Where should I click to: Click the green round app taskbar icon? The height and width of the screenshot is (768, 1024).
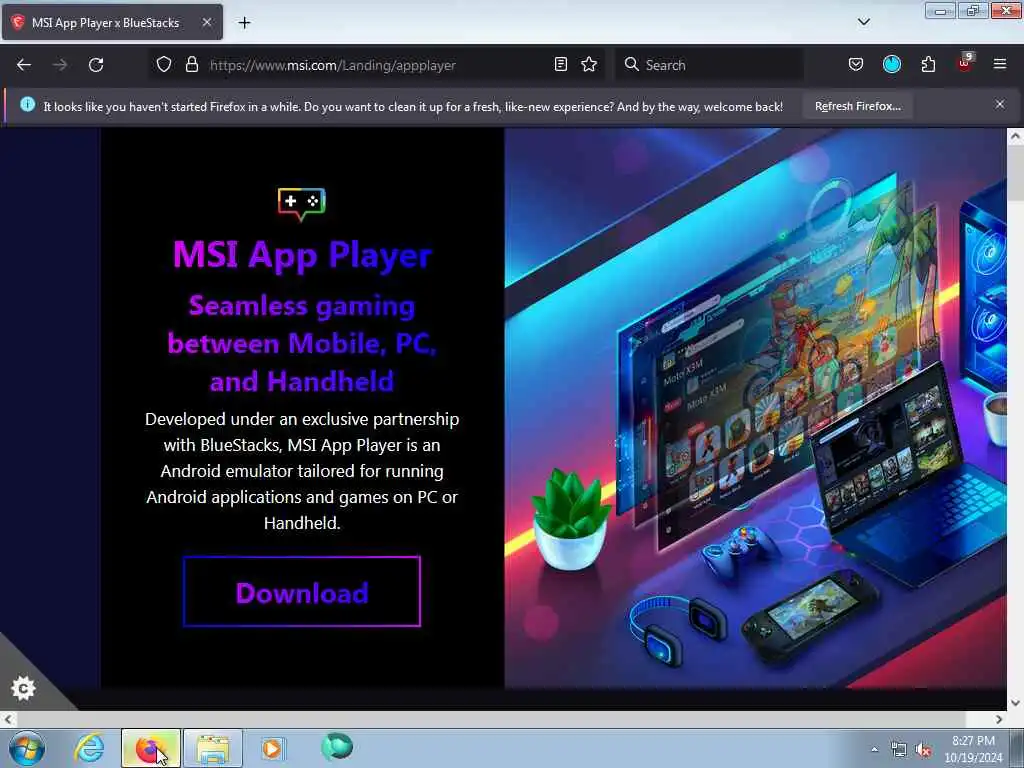pyautogui.click(x=337, y=746)
